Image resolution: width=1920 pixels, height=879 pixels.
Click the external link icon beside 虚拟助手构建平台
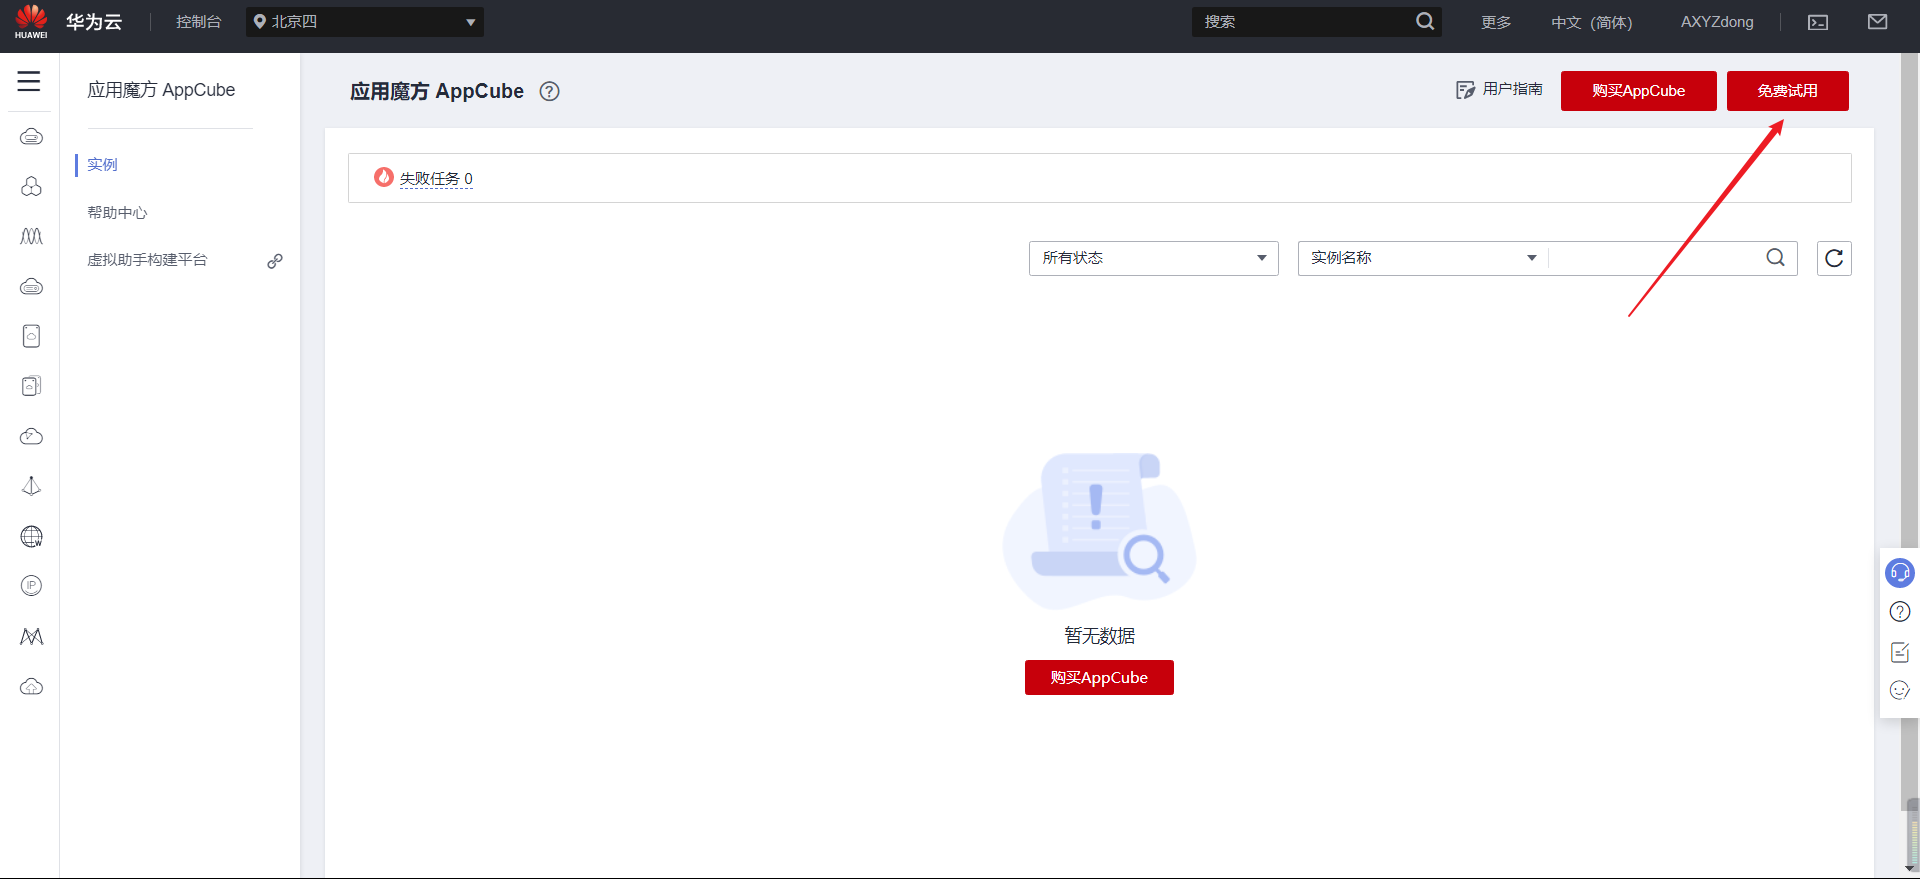coord(275,261)
